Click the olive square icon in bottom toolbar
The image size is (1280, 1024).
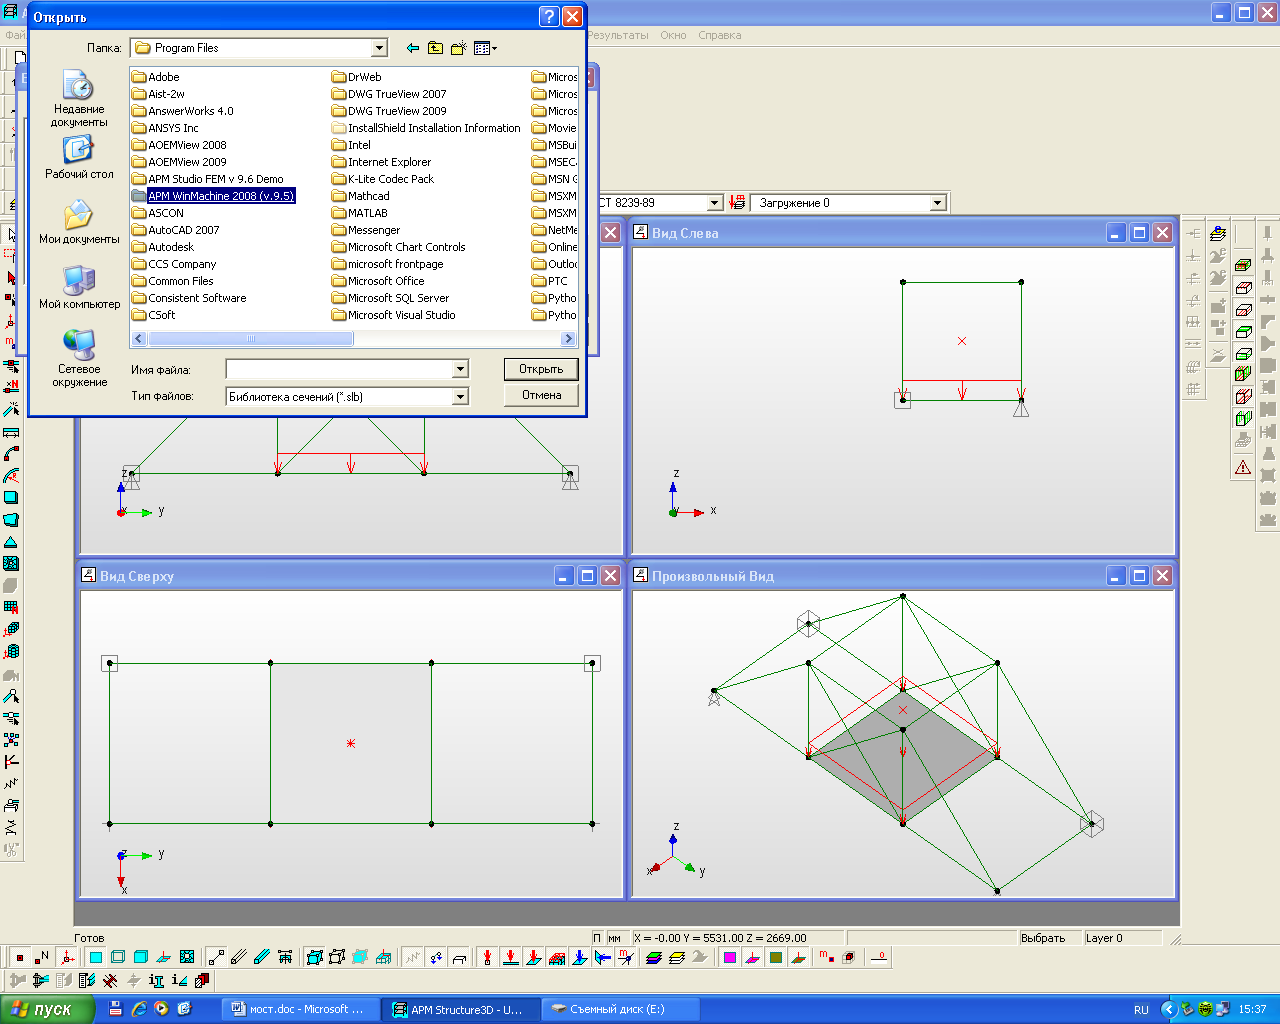776,958
